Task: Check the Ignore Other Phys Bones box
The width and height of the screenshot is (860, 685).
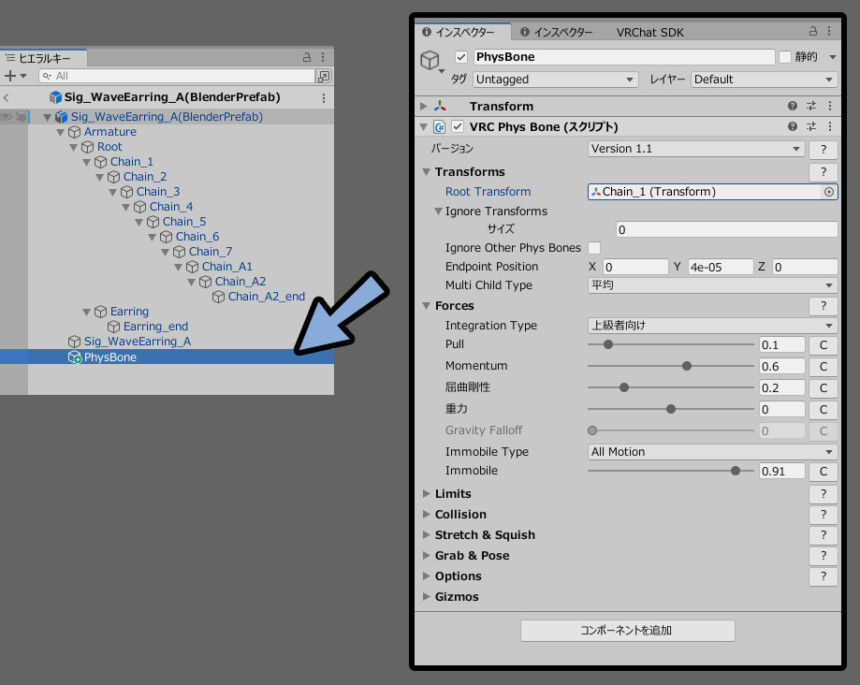Action: click(594, 248)
